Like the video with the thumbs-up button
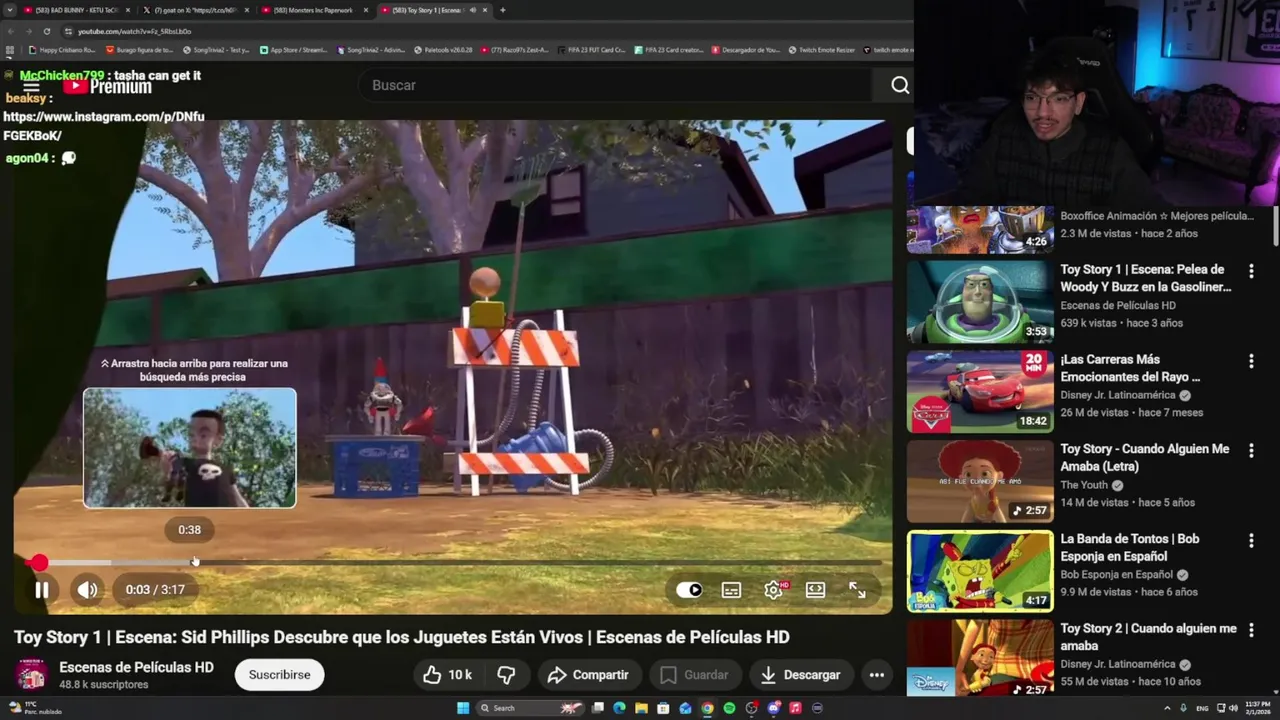This screenshot has width=1280, height=720. pyautogui.click(x=447, y=675)
